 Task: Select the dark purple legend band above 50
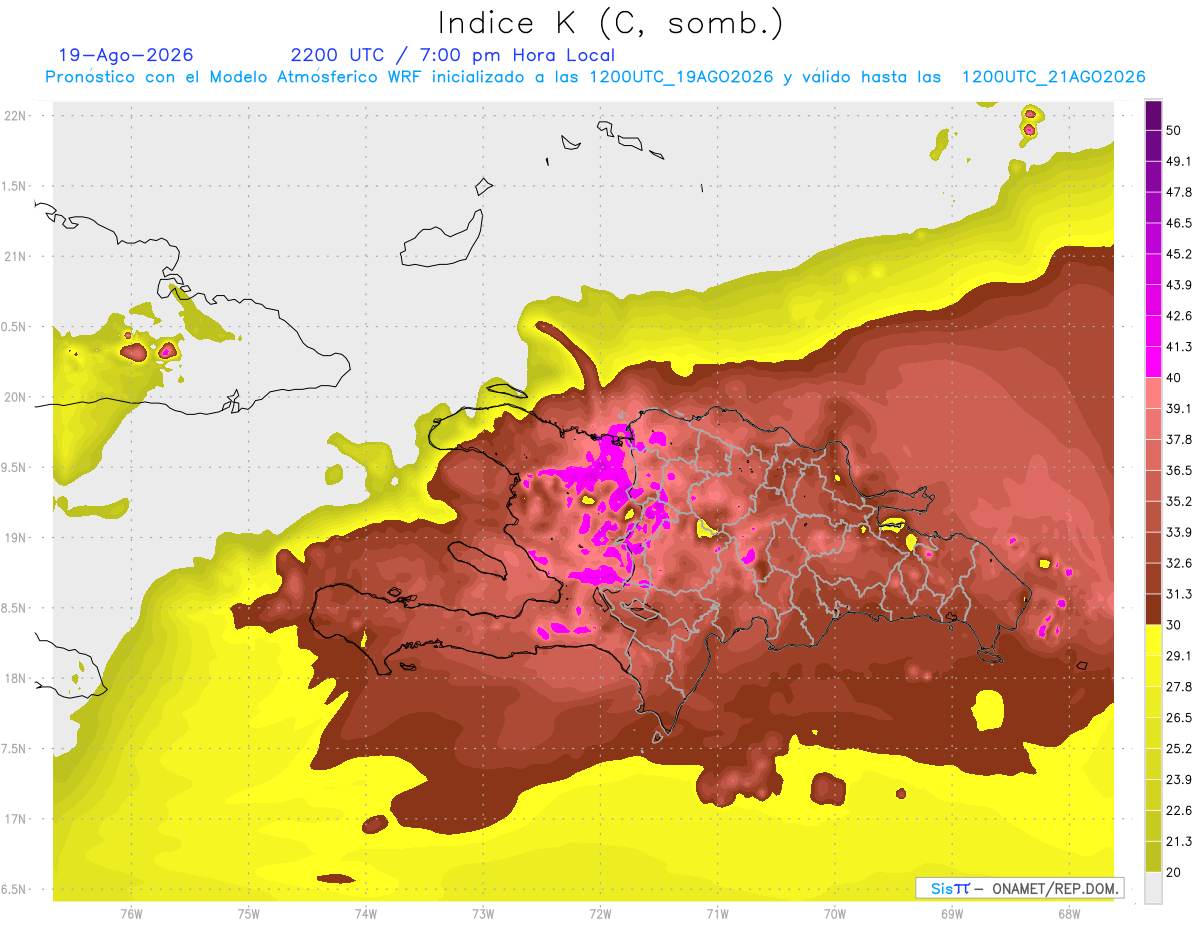1153,116
